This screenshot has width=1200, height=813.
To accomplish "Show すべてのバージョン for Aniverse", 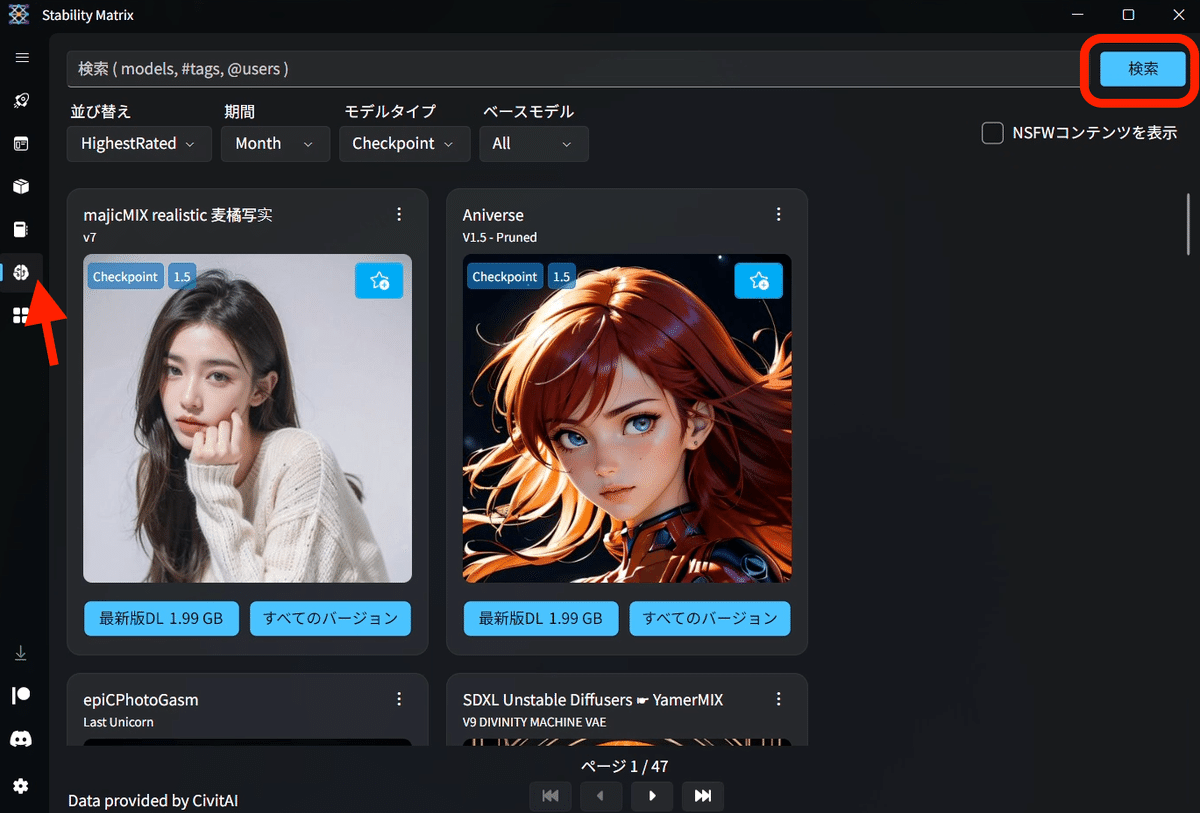I will (x=710, y=618).
